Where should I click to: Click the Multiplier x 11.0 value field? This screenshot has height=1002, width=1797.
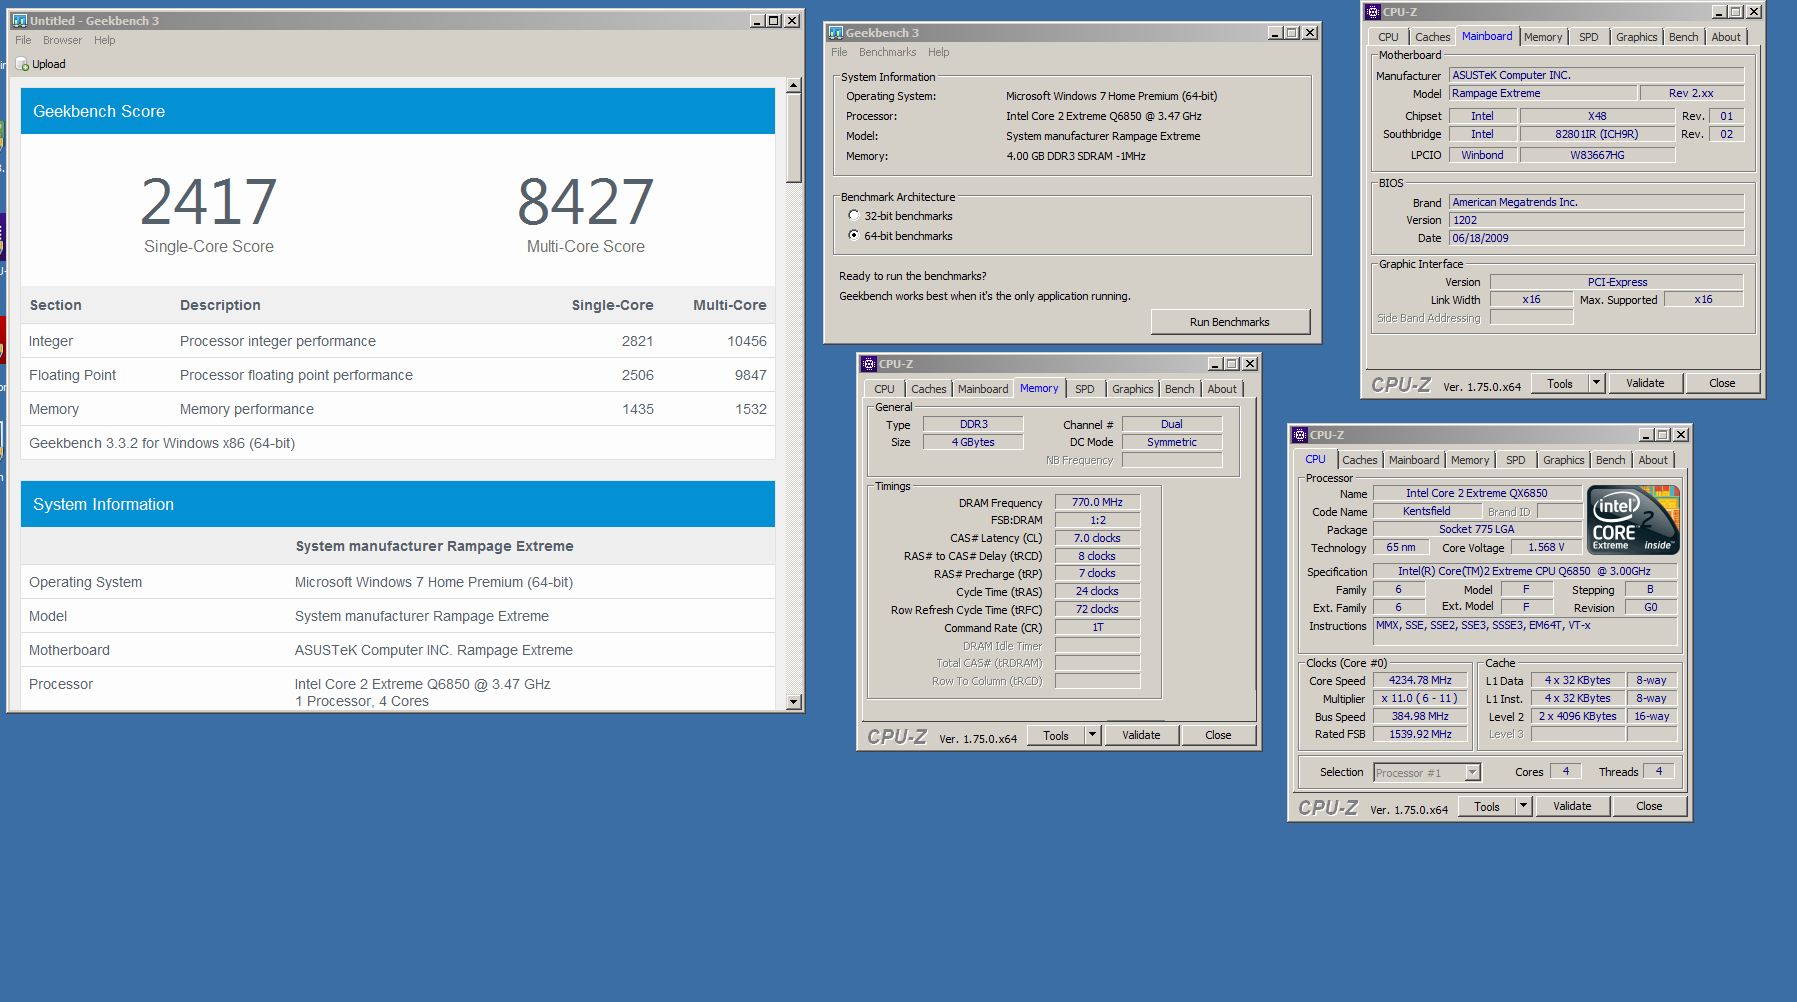1420,698
